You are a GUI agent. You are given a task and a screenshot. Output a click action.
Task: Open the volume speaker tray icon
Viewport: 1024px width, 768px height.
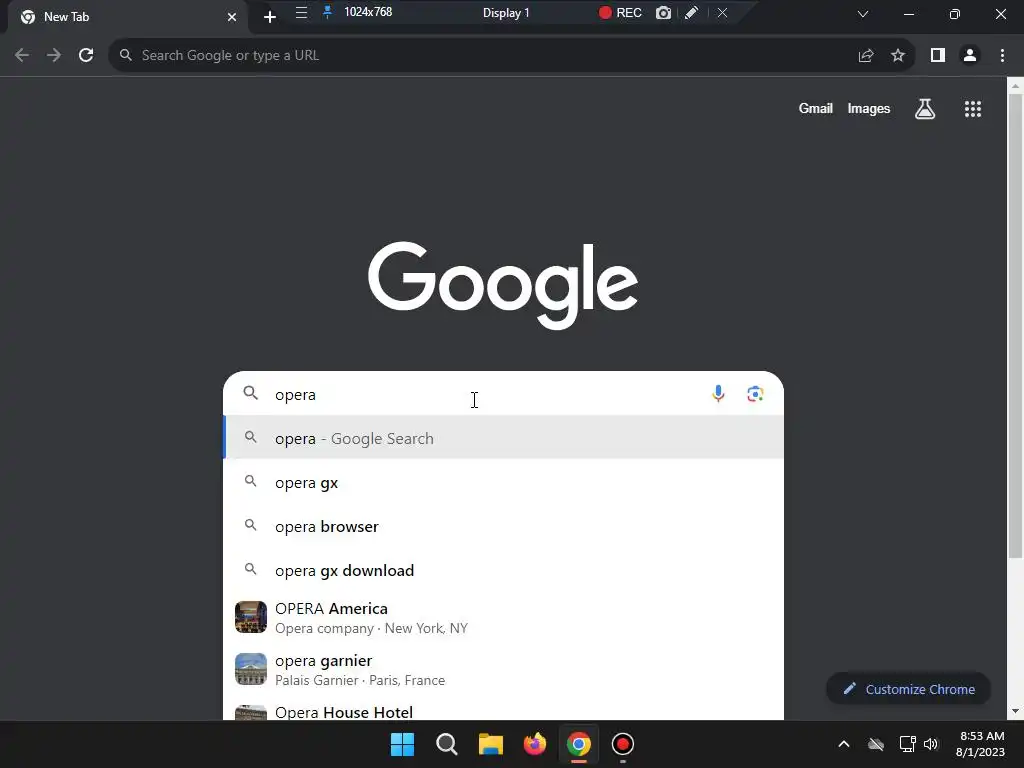click(x=931, y=744)
